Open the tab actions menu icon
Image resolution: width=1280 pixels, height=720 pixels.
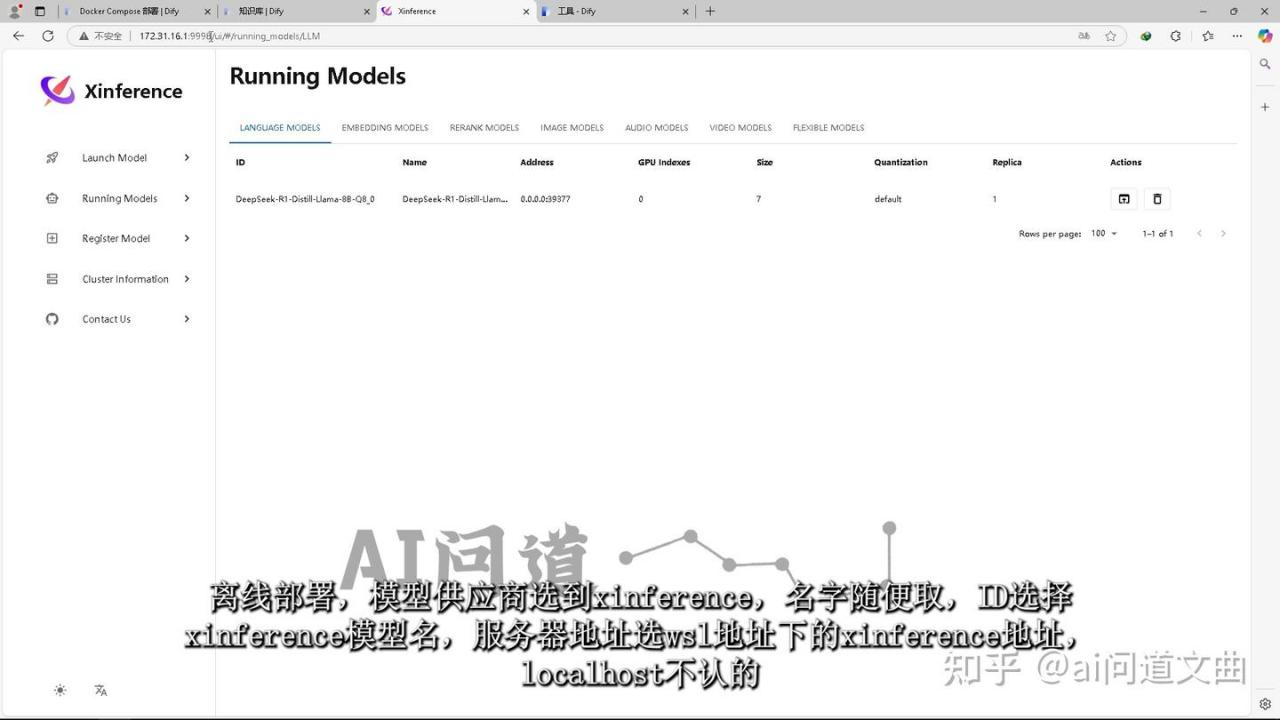pos(40,11)
